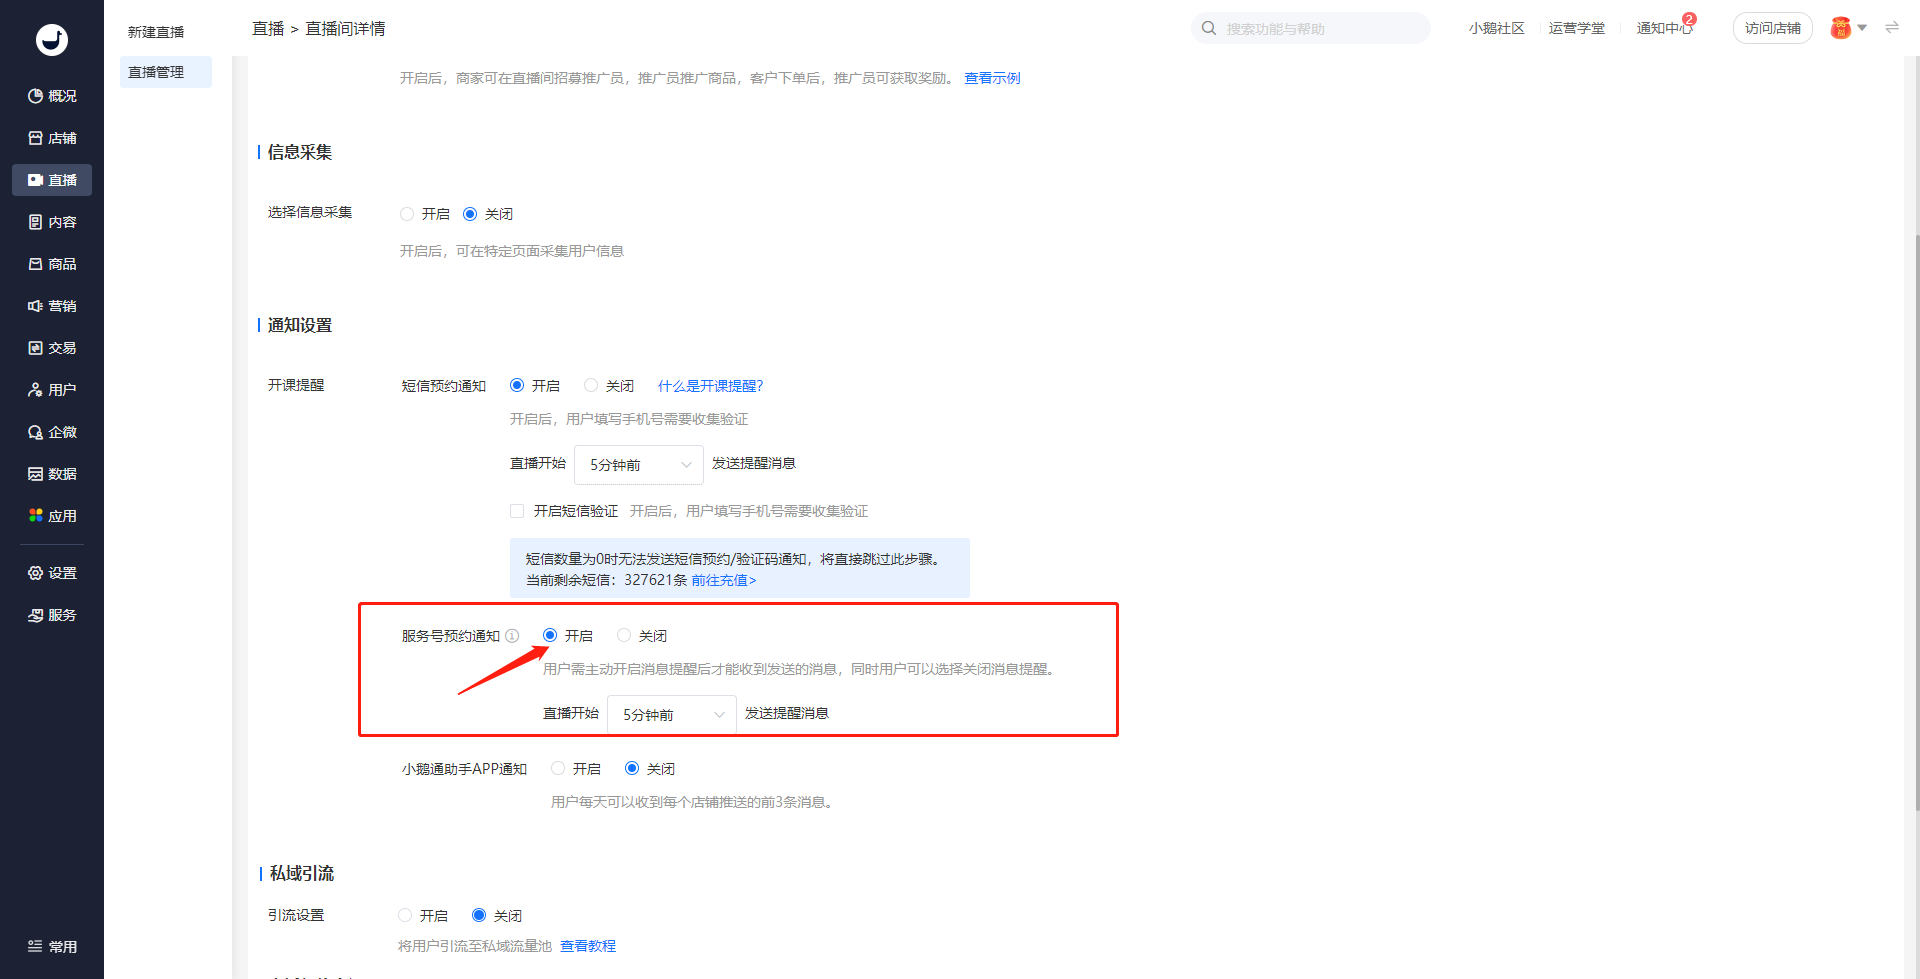The height and width of the screenshot is (979, 1920).
Task: Click the 访问店铺 button
Action: (1772, 28)
